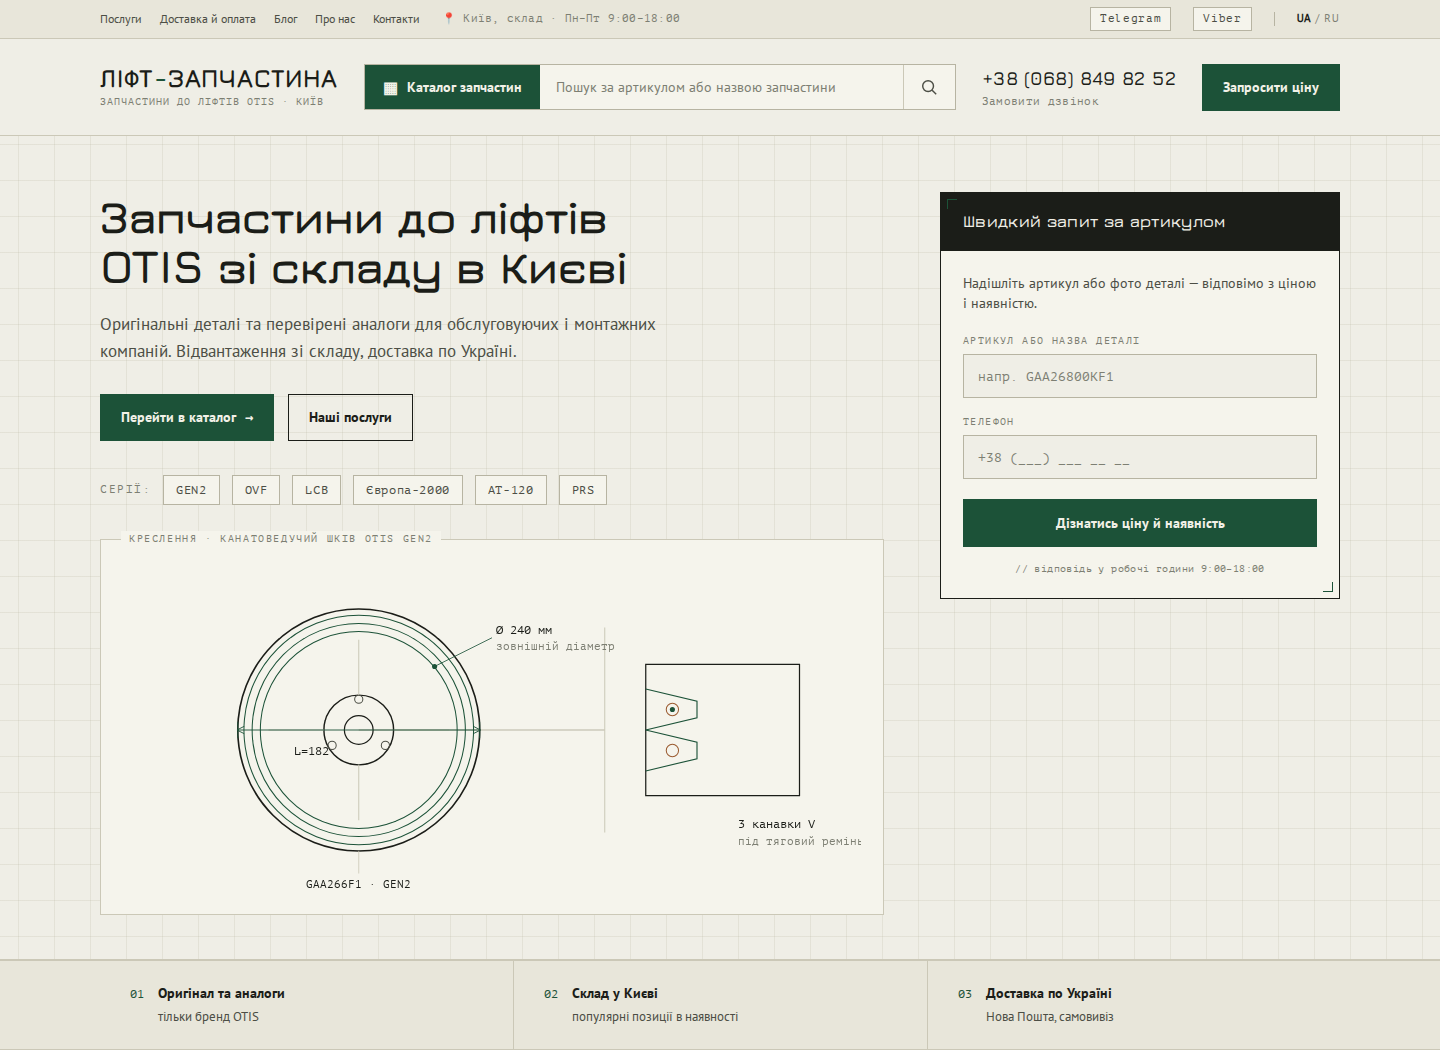This screenshot has height=1050, width=1440.
Task: Open the Про нас page
Action: tap(335, 19)
